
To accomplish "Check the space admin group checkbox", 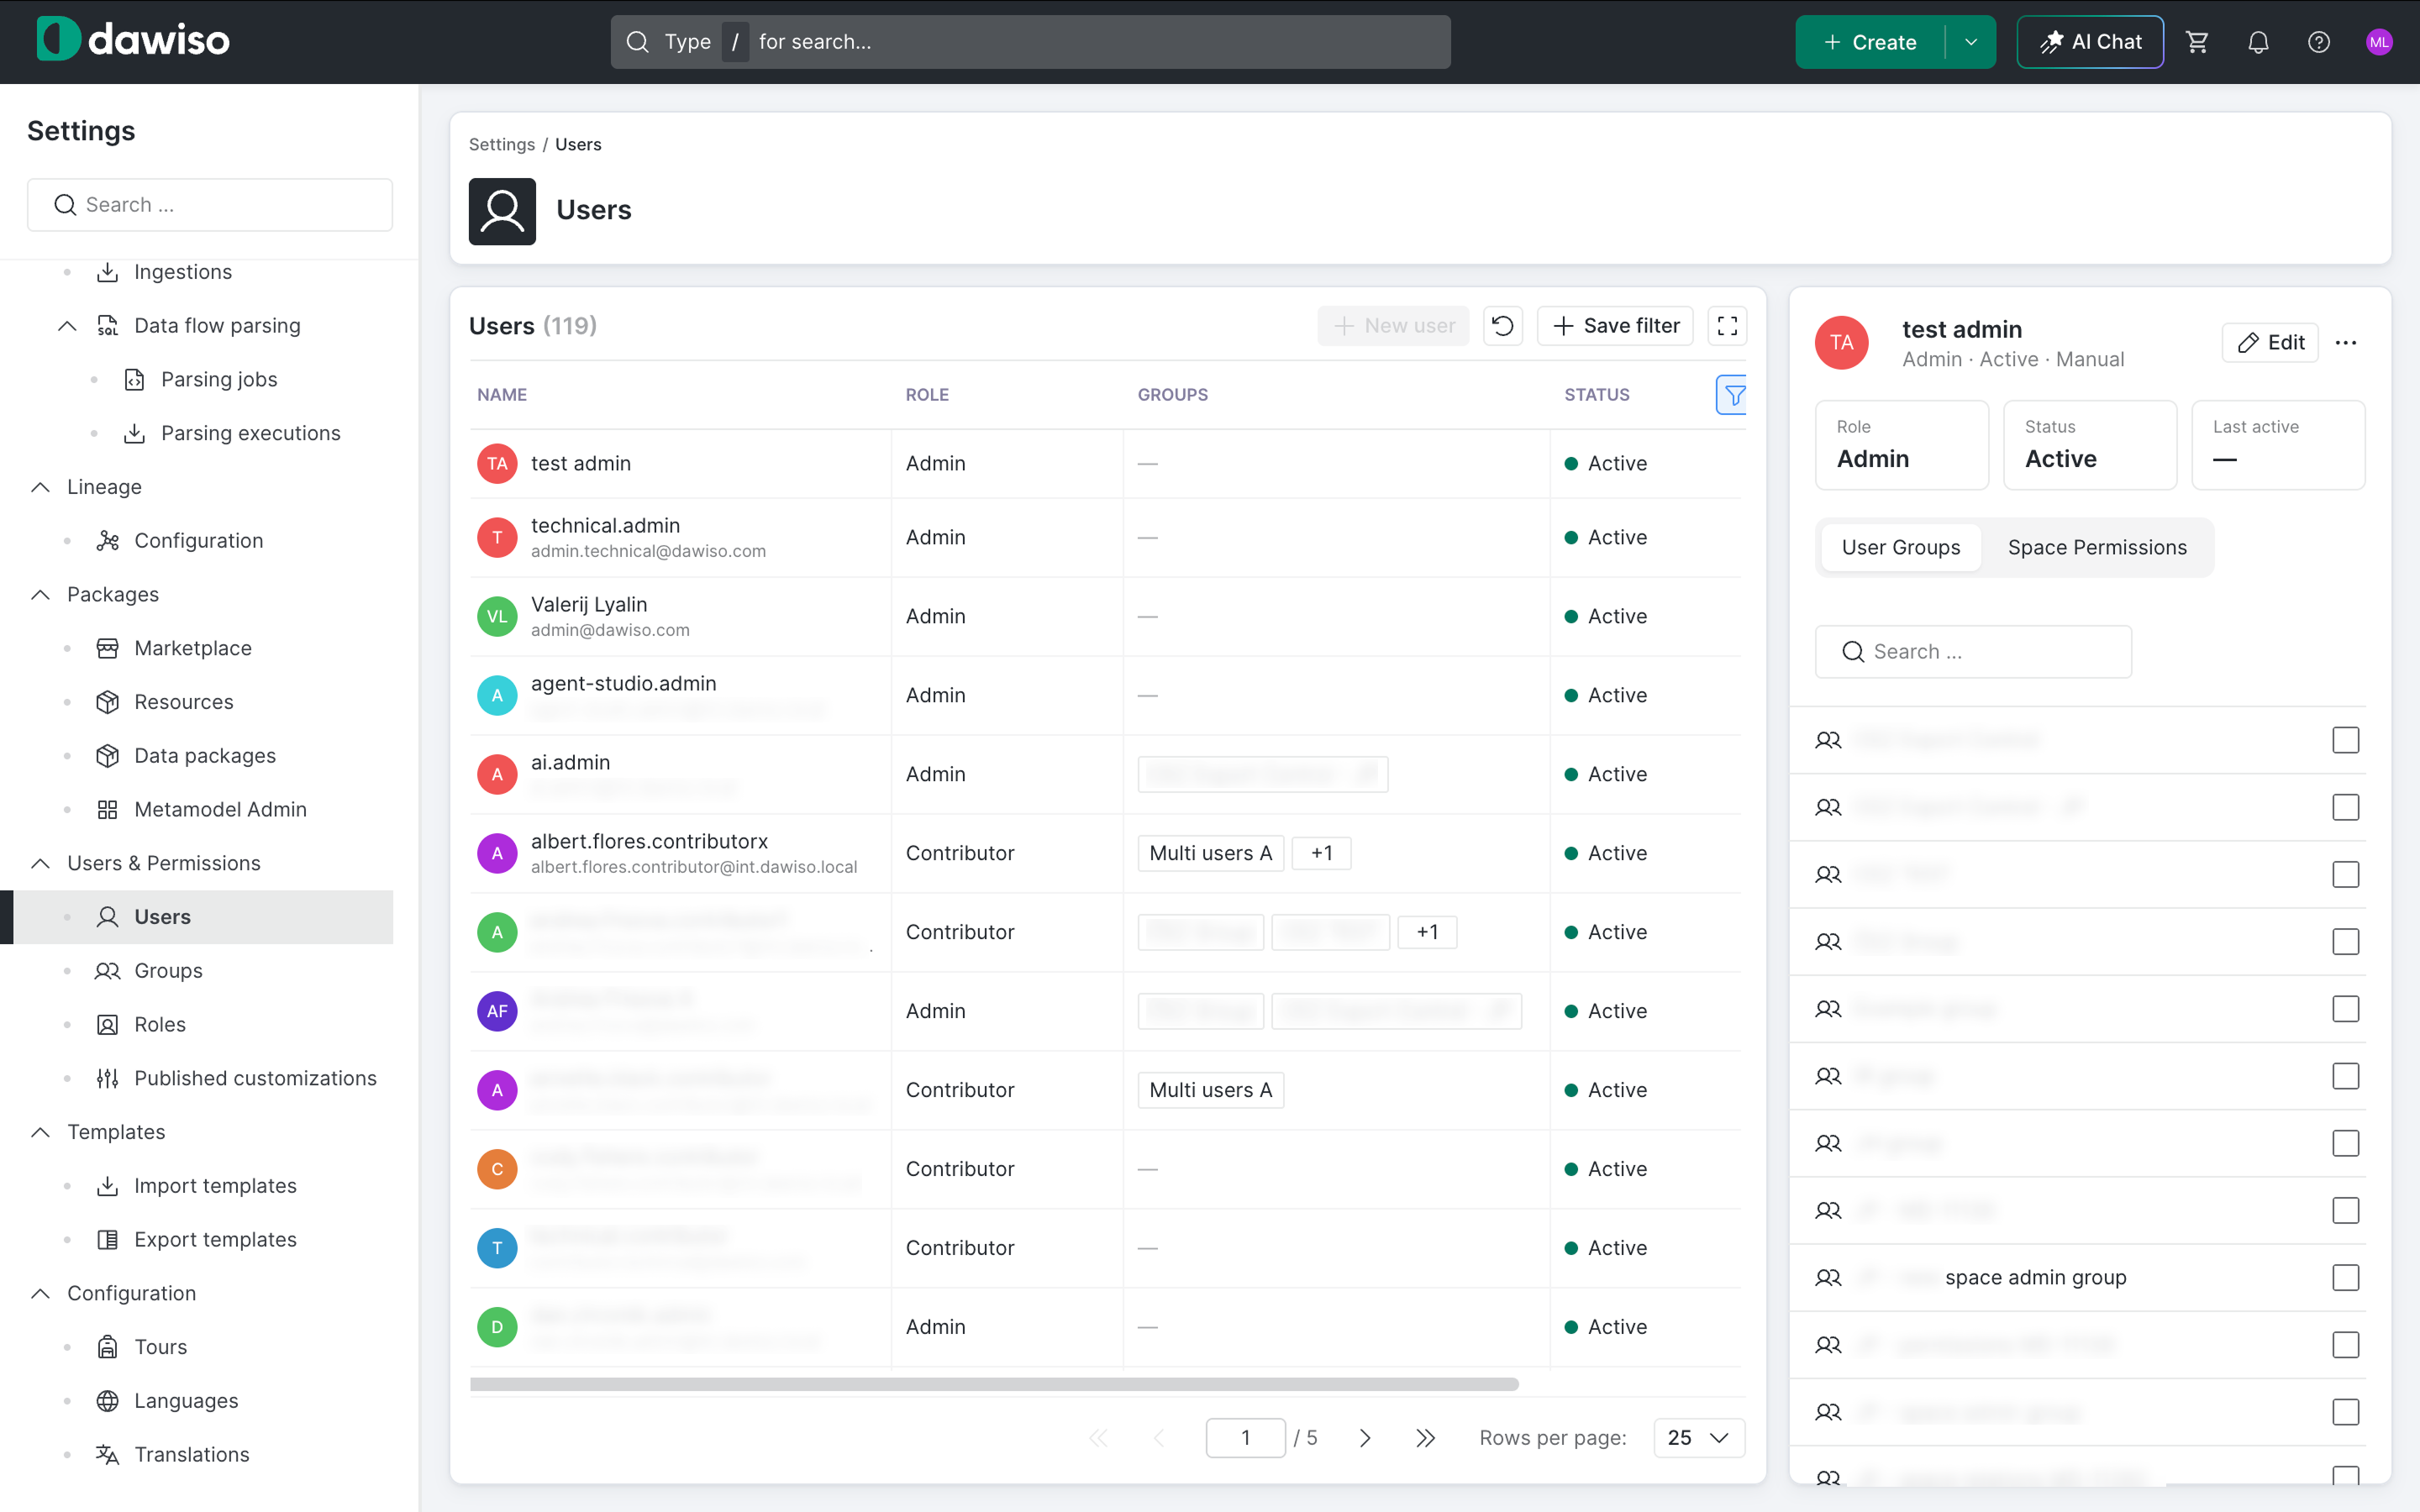I will click(2345, 1277).
